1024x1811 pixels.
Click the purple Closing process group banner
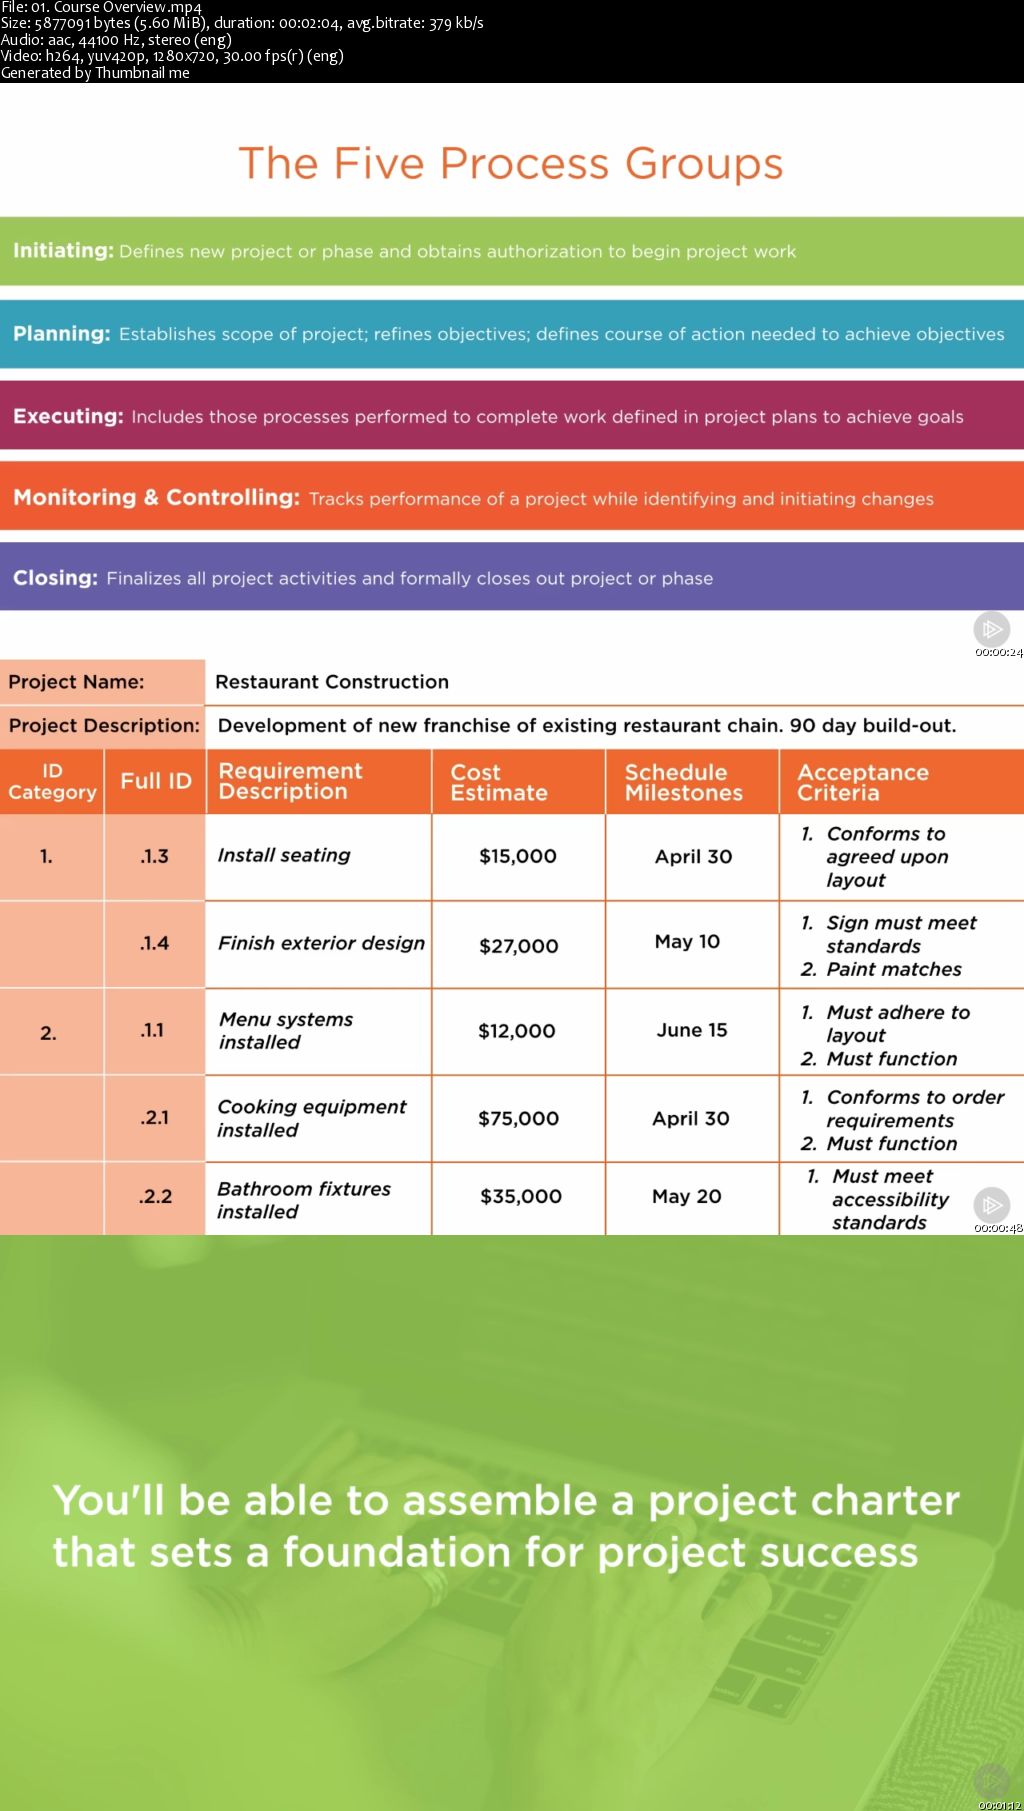click(512, 577)
